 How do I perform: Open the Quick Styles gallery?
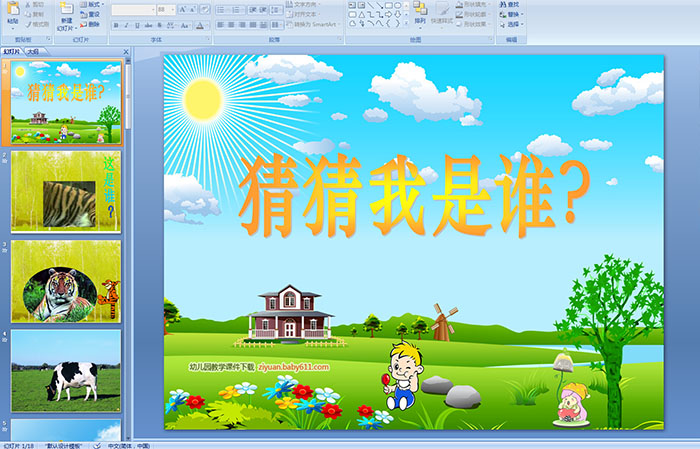click(442, 15)
